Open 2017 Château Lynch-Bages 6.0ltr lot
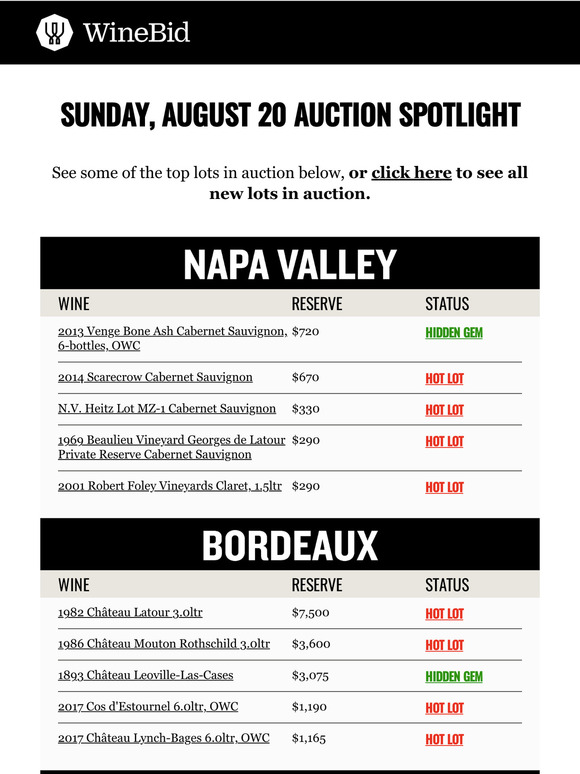This screenshot has width=580, height=774. 164,738
